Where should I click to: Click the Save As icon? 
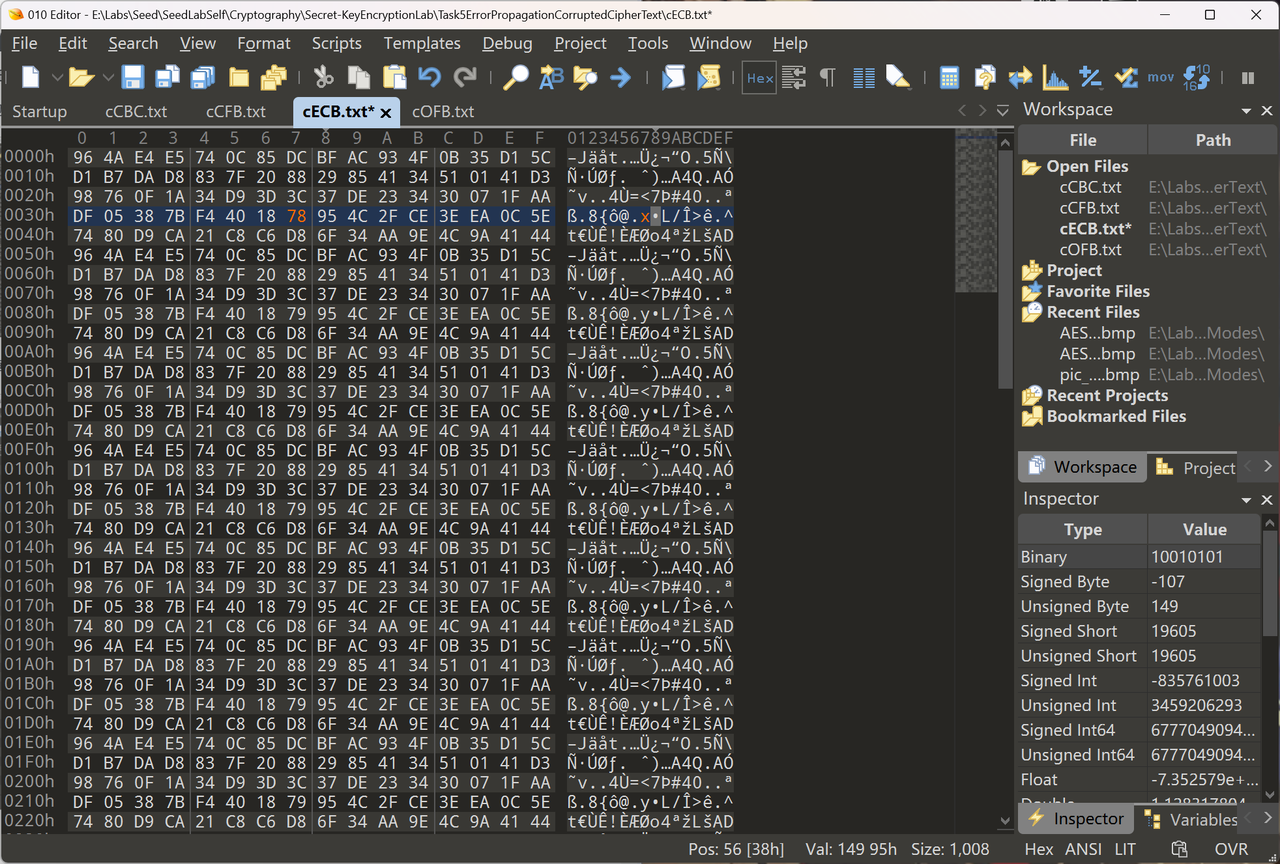[x=168, y=77]
